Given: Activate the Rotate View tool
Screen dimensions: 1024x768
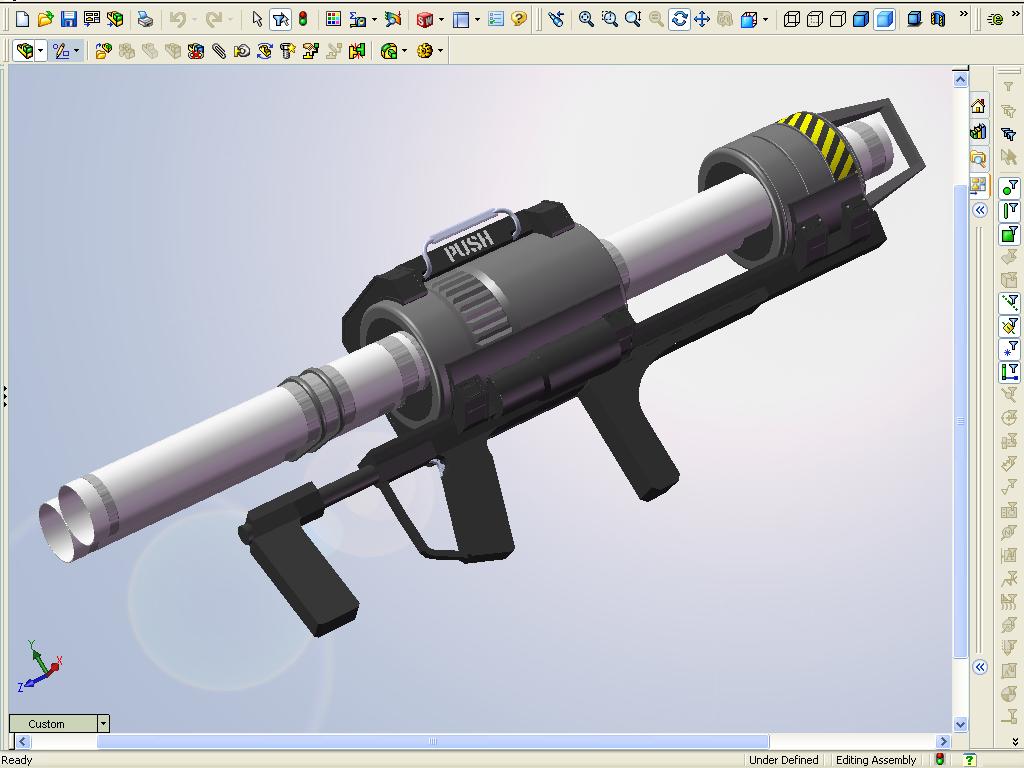Looking at the screenshot, I should pyautogui.click(x=679, y=19).
